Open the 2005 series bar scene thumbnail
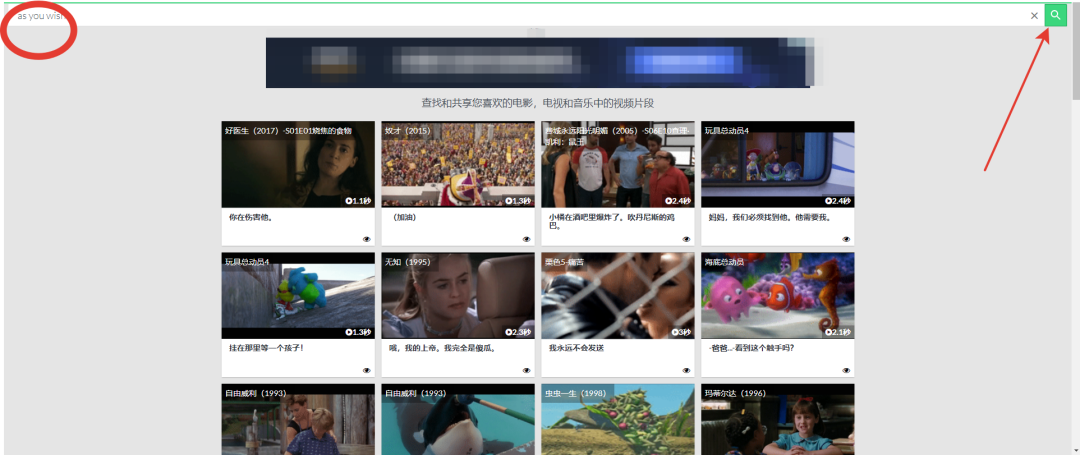The height and width of the screenshot is (455, 1080). tap(618, 165)
